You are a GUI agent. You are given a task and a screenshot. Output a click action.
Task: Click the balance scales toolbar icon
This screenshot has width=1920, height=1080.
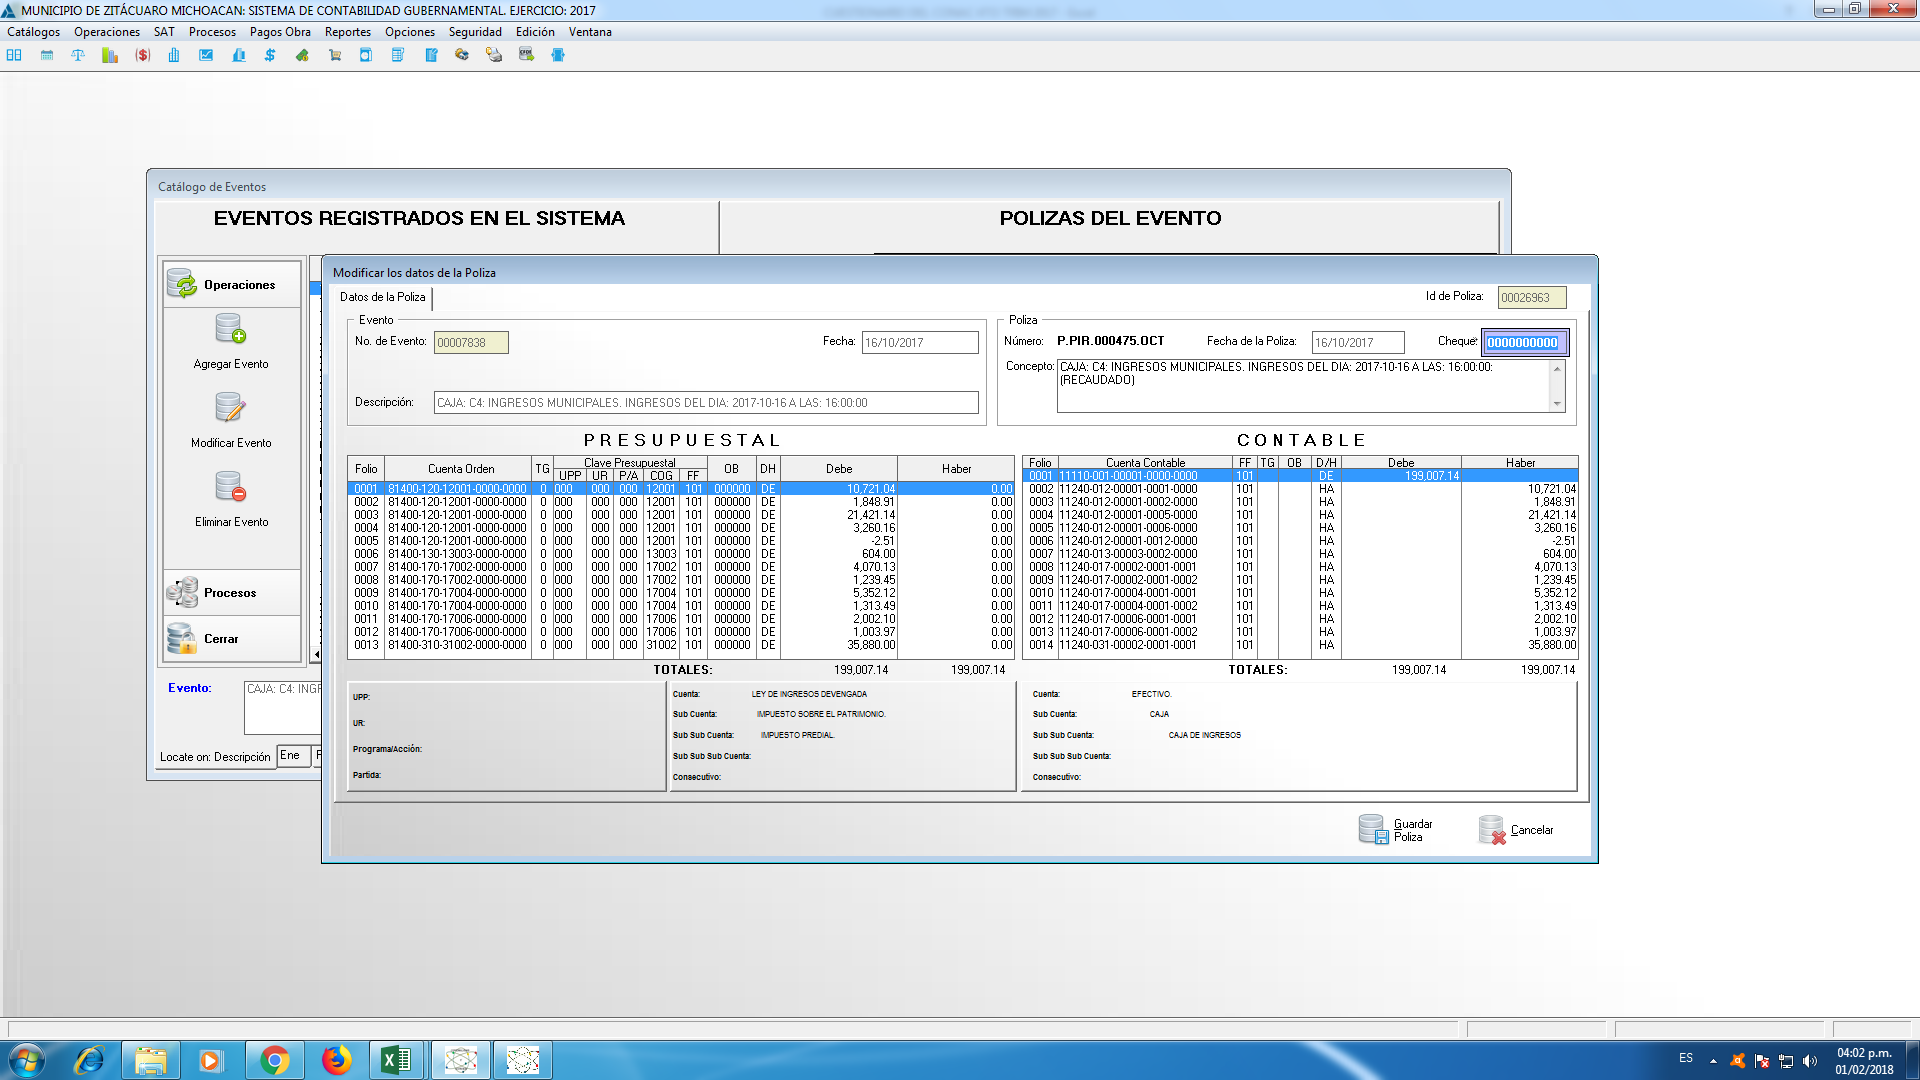[78, 55]
